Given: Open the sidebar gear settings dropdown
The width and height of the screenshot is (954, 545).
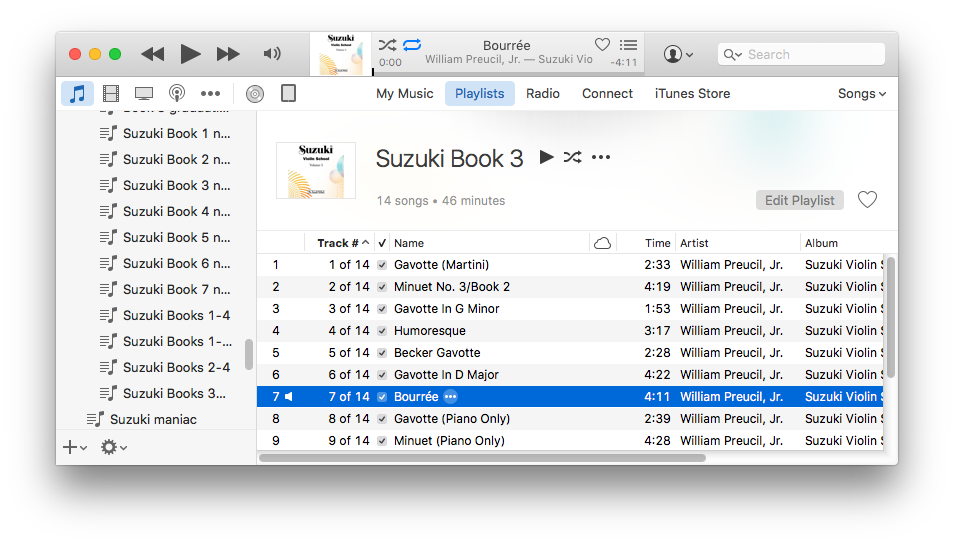Looking at the screenshot, I should pyautogui.click(x=114, y=447).
